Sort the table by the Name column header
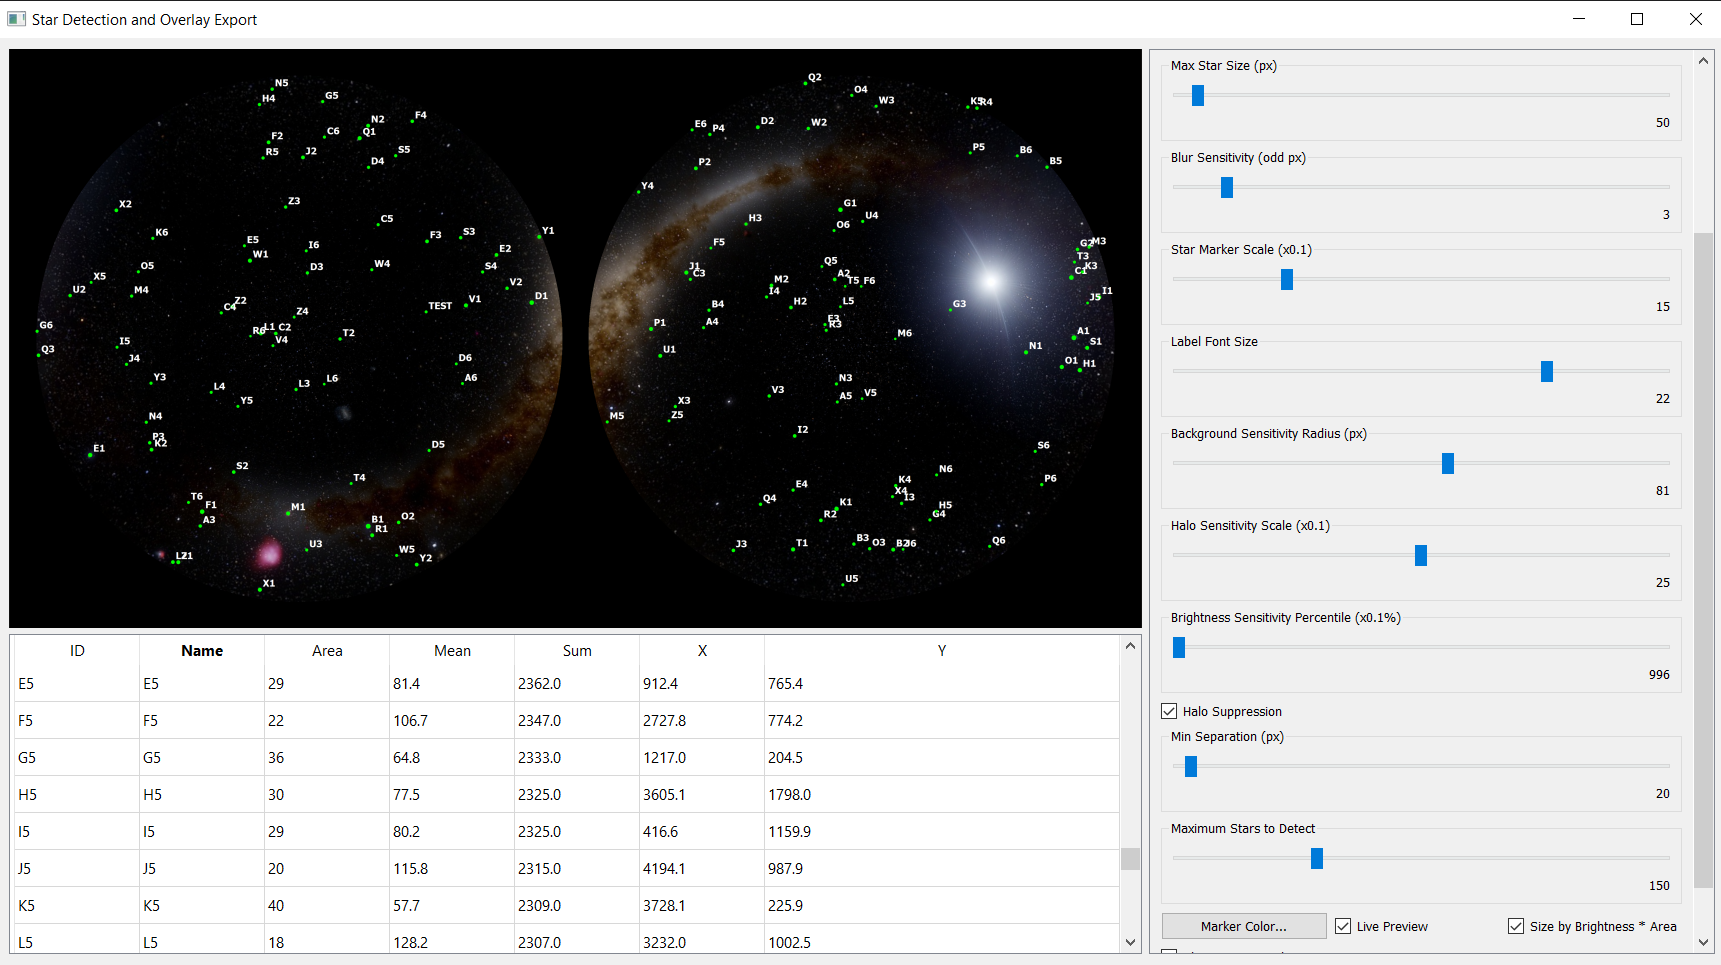 coord(202,650)
